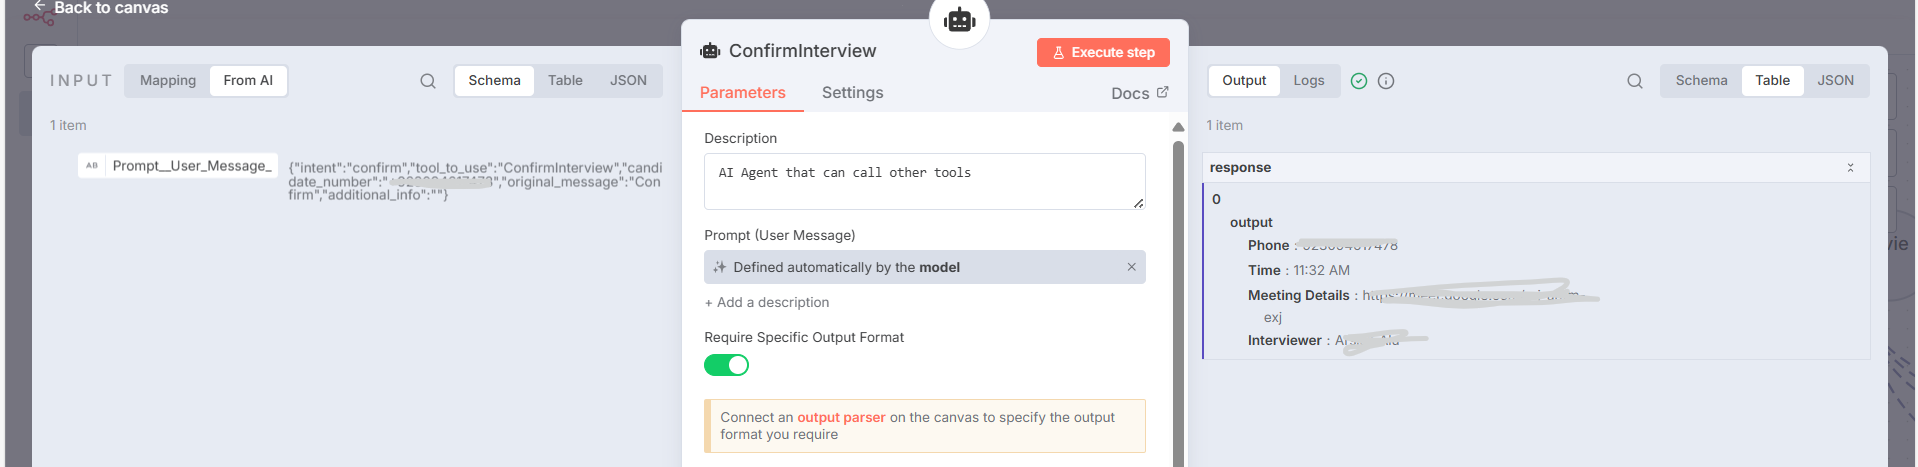Click the green success check icon
Screen dimensions: 1918x467
coord(1359,81)
